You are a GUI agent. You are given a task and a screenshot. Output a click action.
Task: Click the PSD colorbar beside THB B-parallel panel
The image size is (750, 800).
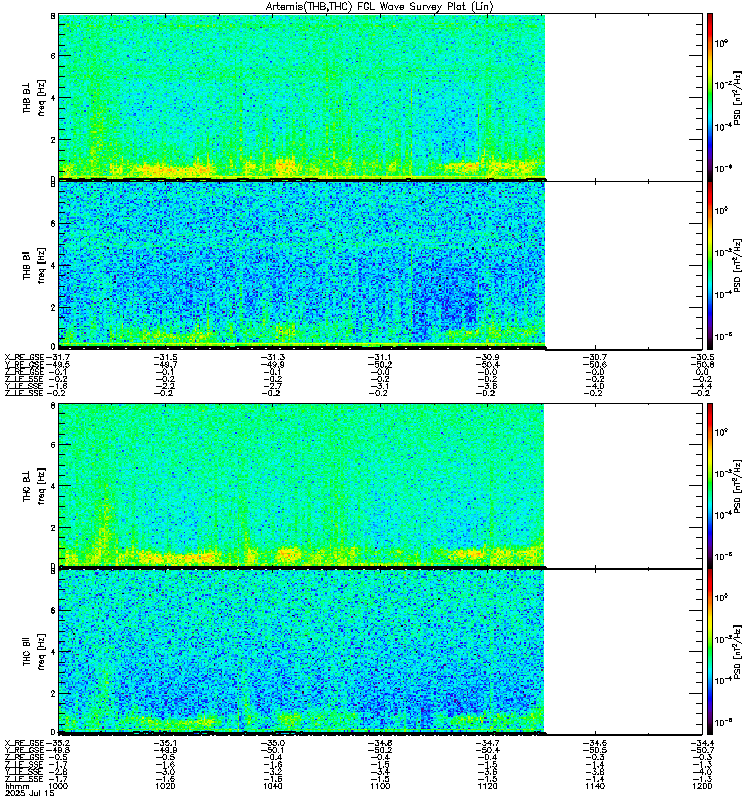click(710, 265)
